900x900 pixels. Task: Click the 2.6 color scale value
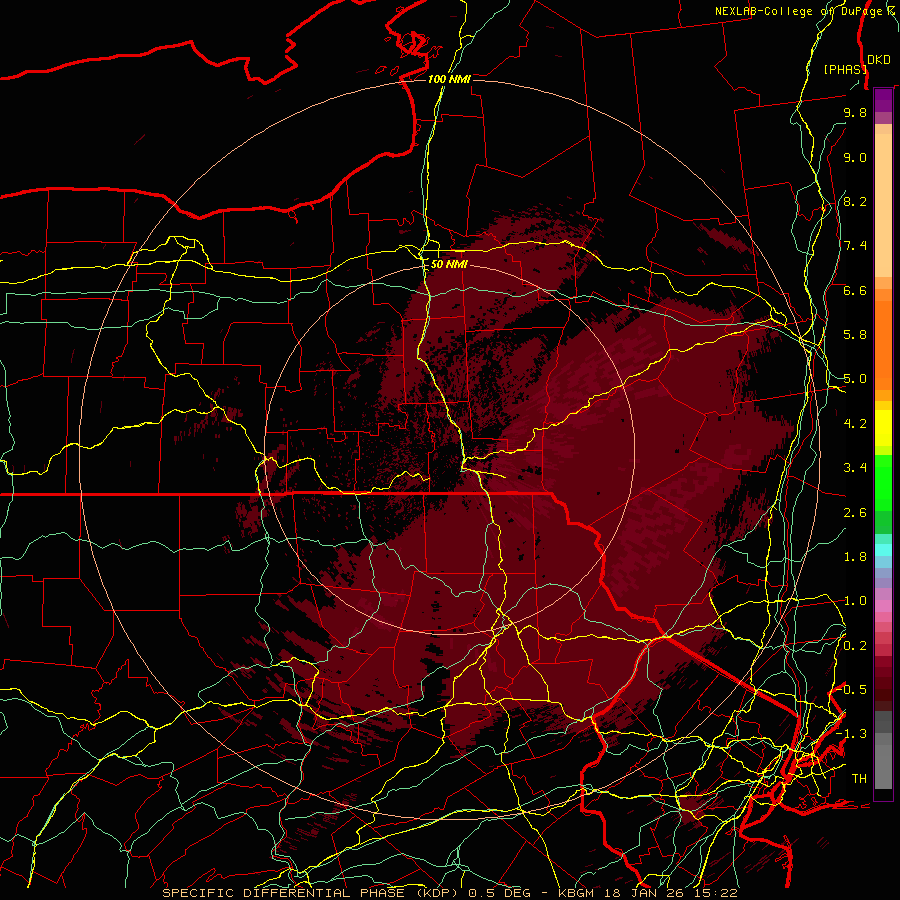coord(855,513)
